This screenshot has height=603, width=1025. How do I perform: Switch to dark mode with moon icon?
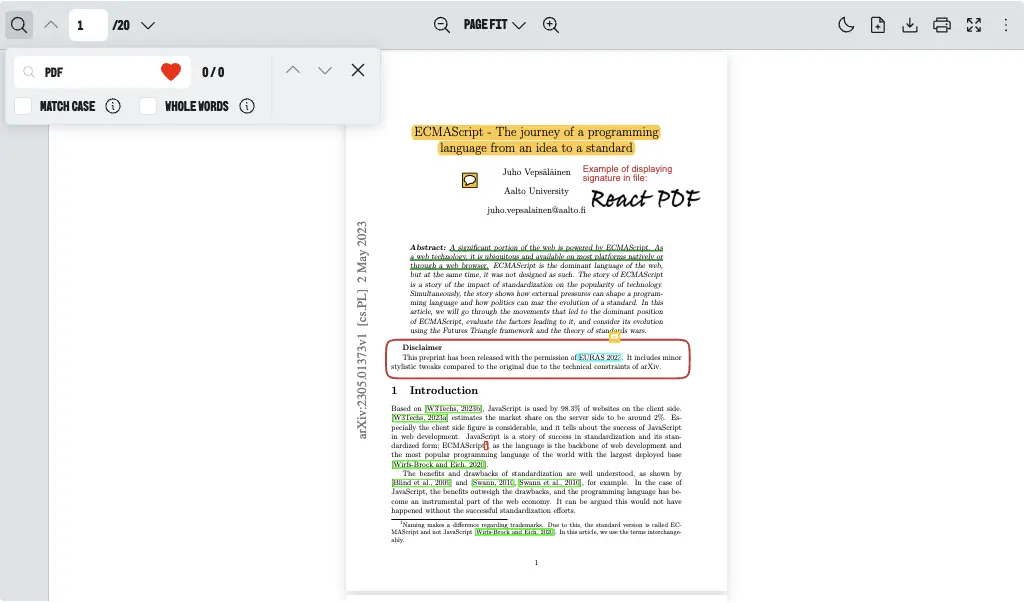[x=846, y=25]
